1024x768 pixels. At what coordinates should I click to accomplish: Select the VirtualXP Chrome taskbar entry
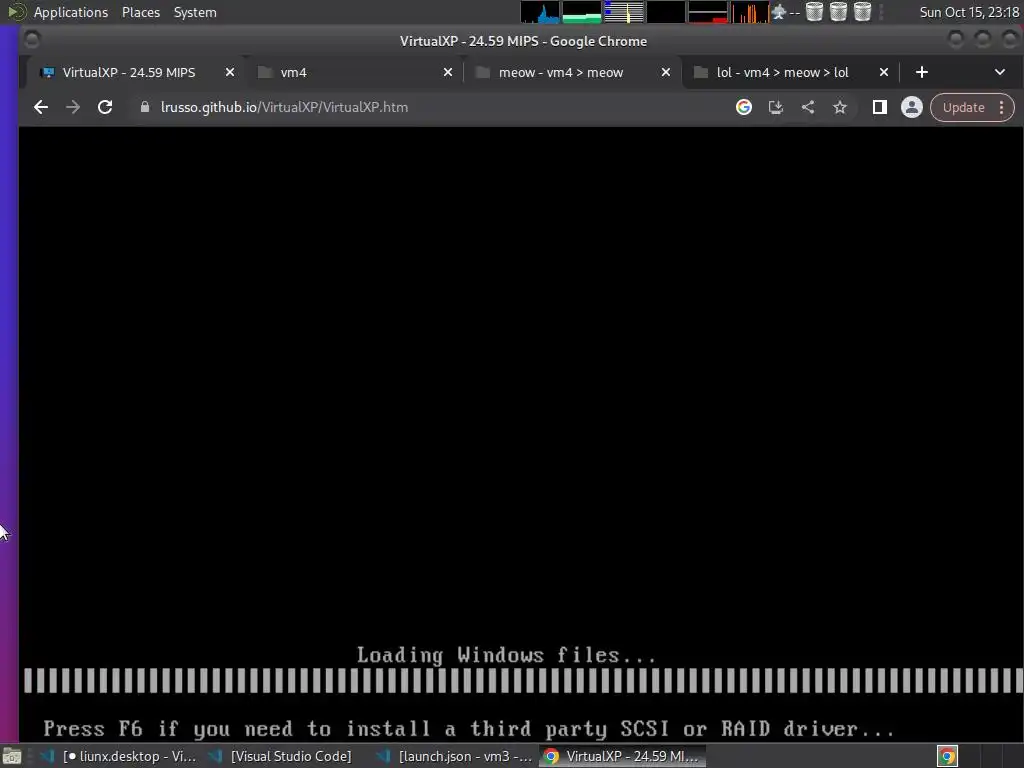click(623, 756)
